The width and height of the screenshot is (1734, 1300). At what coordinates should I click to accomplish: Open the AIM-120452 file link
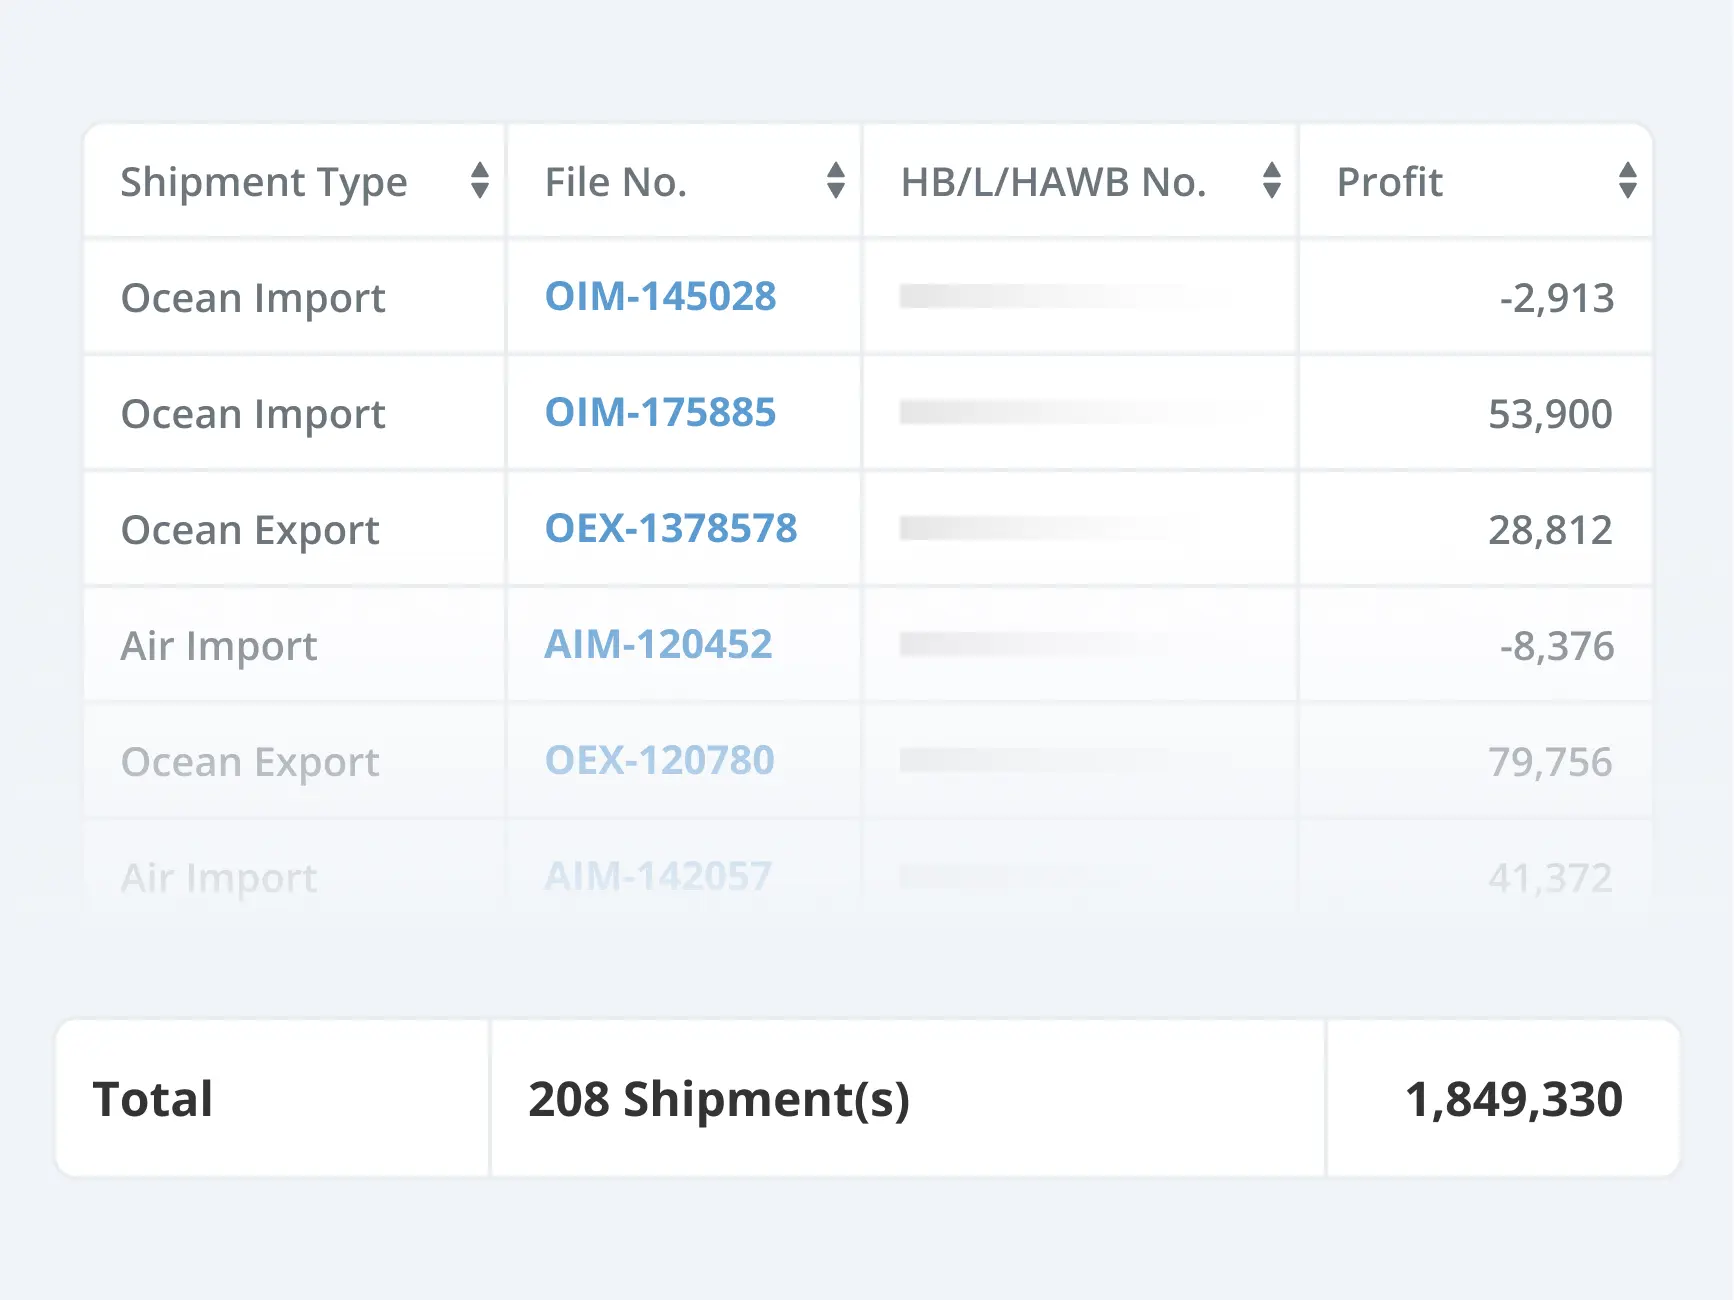point(658,645)
